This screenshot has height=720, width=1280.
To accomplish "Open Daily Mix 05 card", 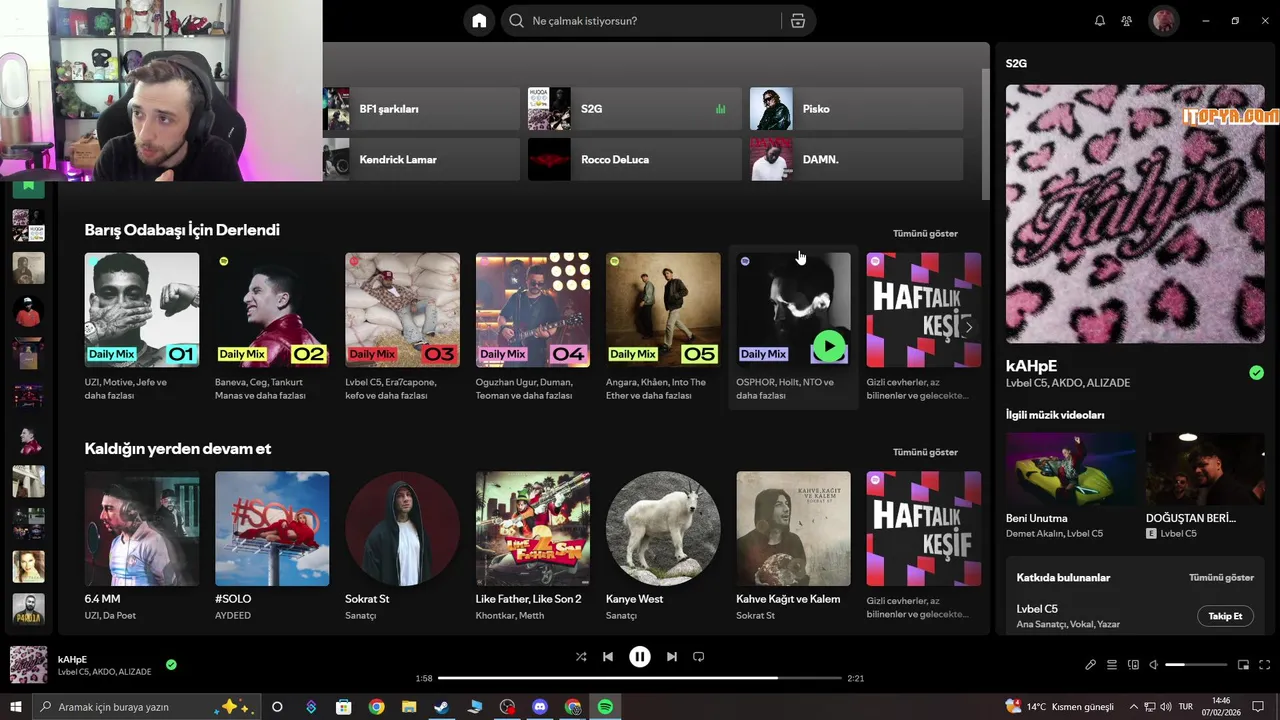I will click(663, 327).
